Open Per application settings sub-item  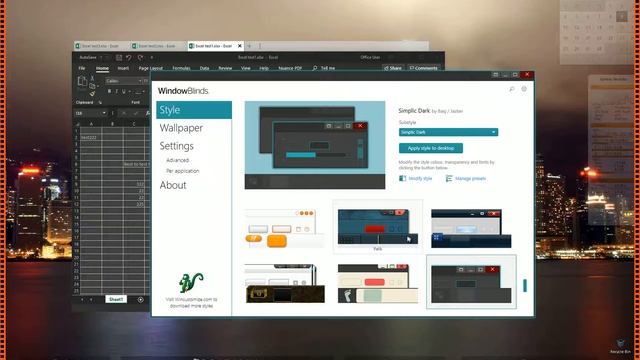[182, 171]
